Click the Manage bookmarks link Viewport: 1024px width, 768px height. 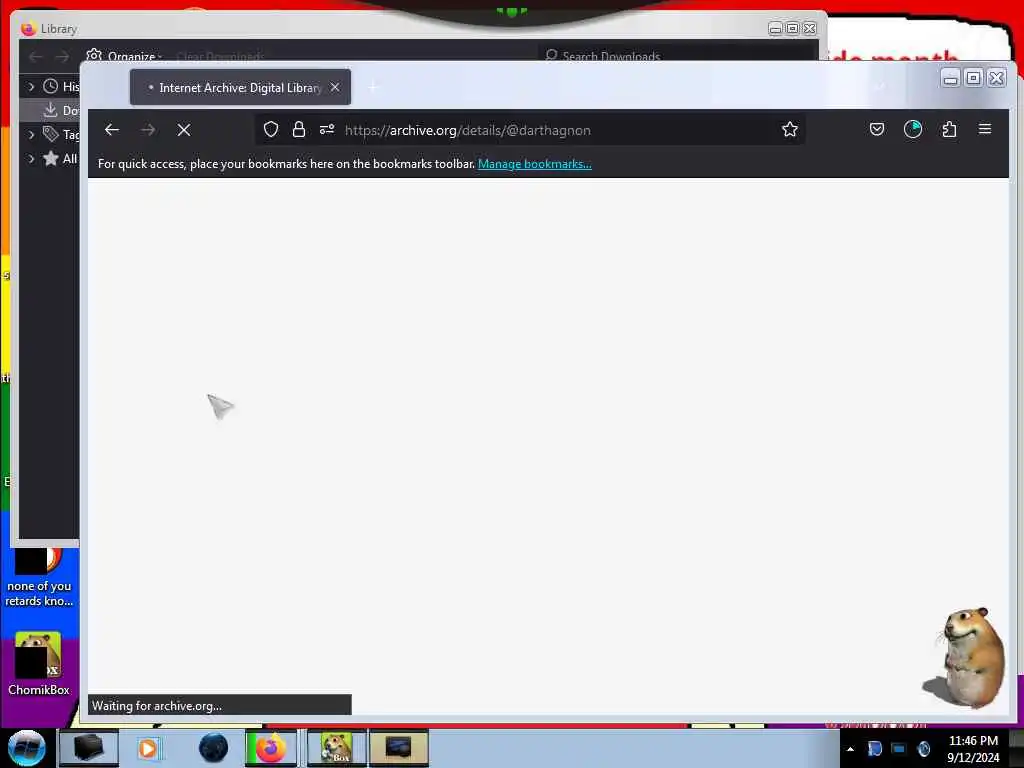pyautogui.click(x=535, y=164)
